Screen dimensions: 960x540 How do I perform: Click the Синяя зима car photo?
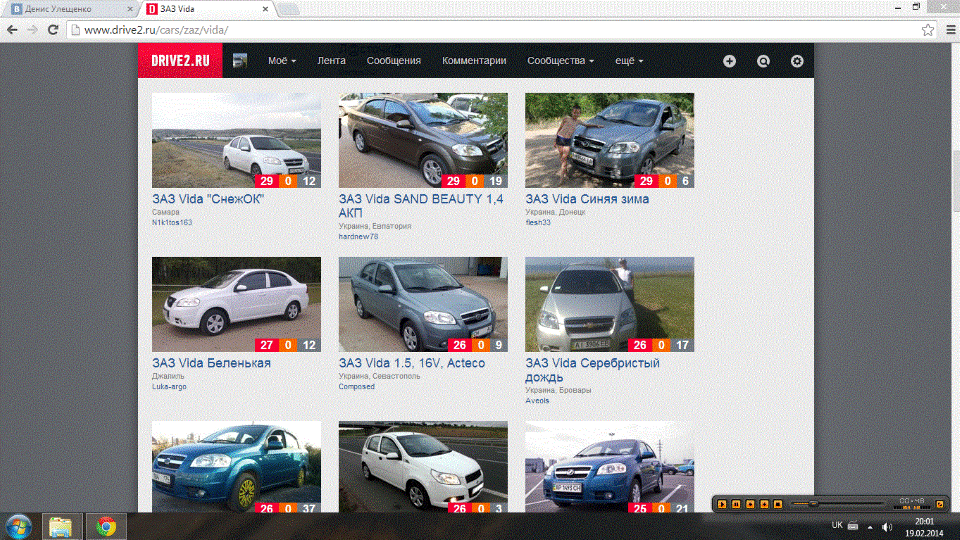[609, 140]
